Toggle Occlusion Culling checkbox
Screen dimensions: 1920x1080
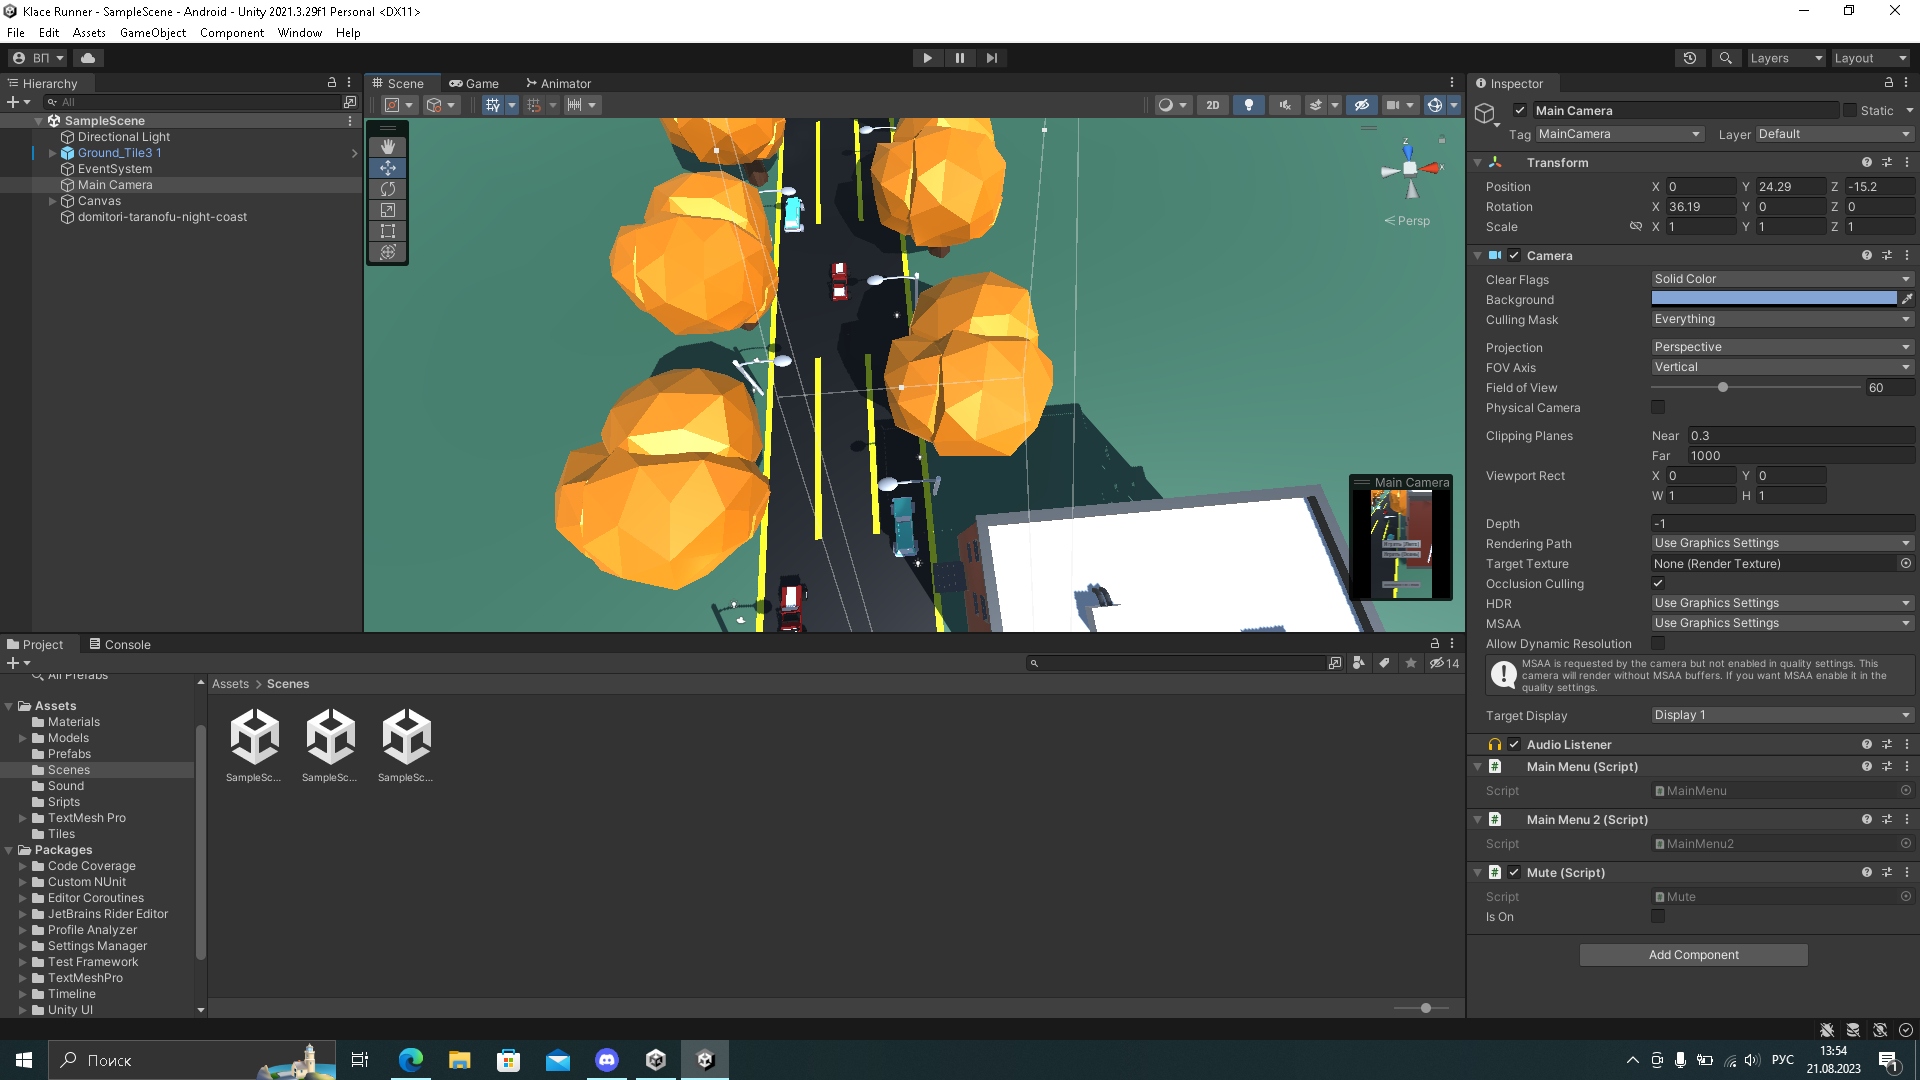point(1658,584)
